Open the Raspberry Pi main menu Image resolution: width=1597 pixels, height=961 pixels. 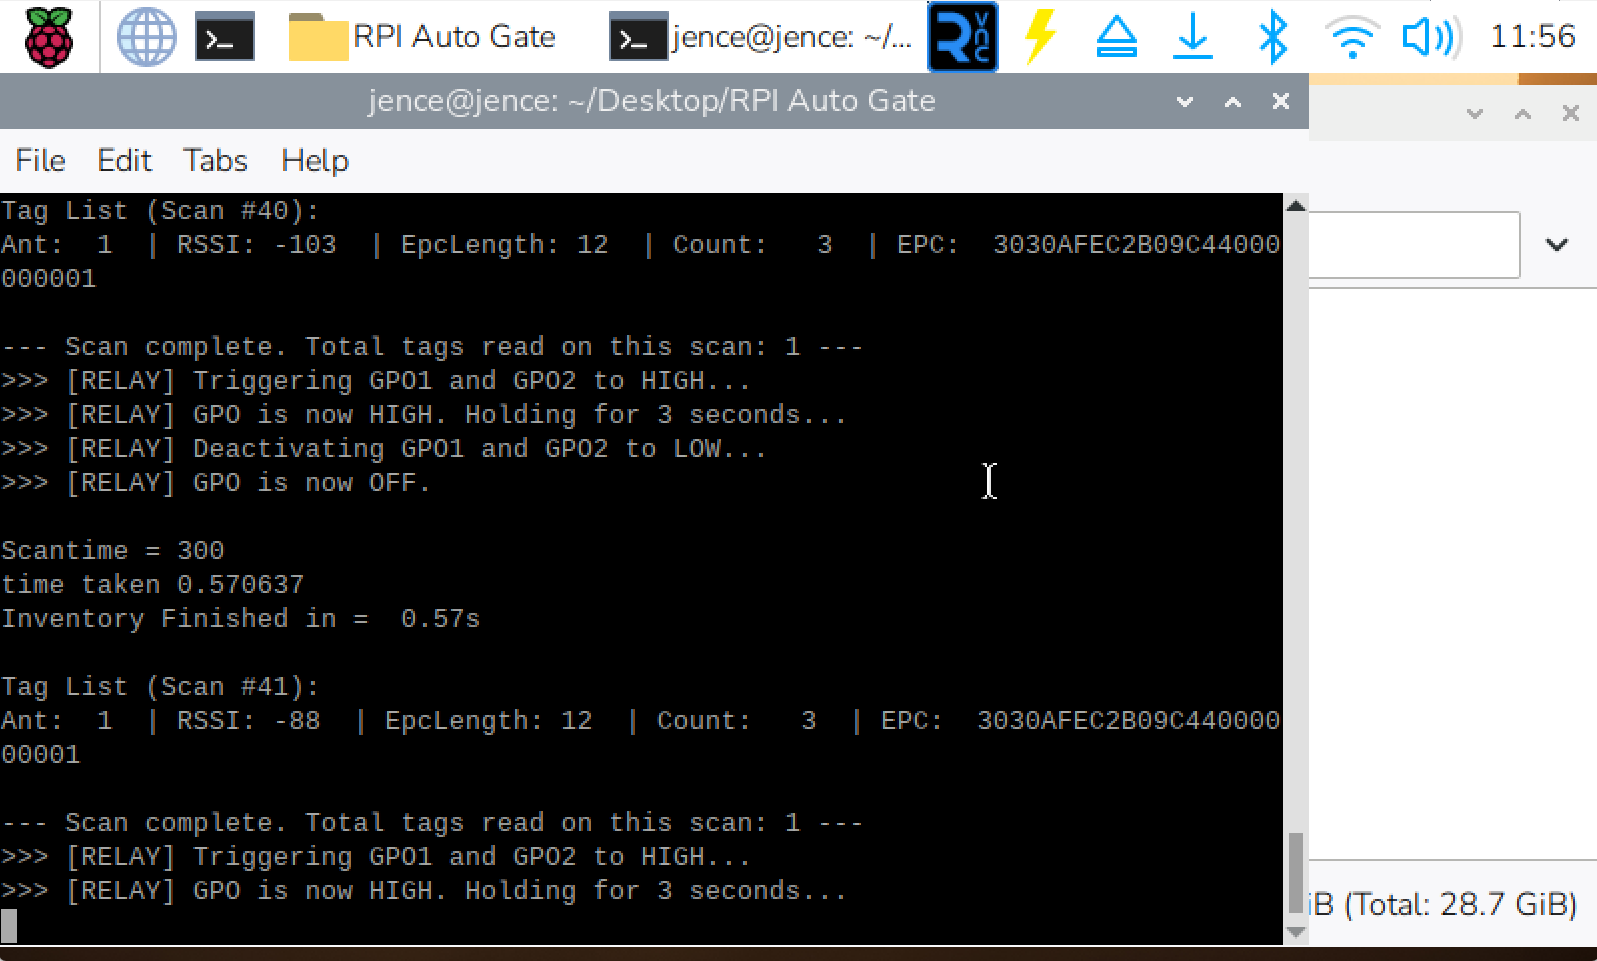click(49, 37)
